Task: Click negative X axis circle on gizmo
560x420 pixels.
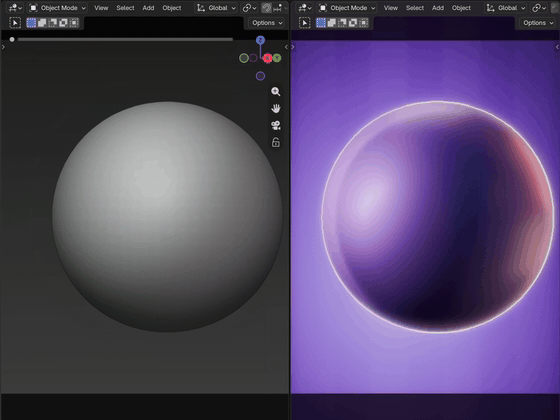Action: 253,58
